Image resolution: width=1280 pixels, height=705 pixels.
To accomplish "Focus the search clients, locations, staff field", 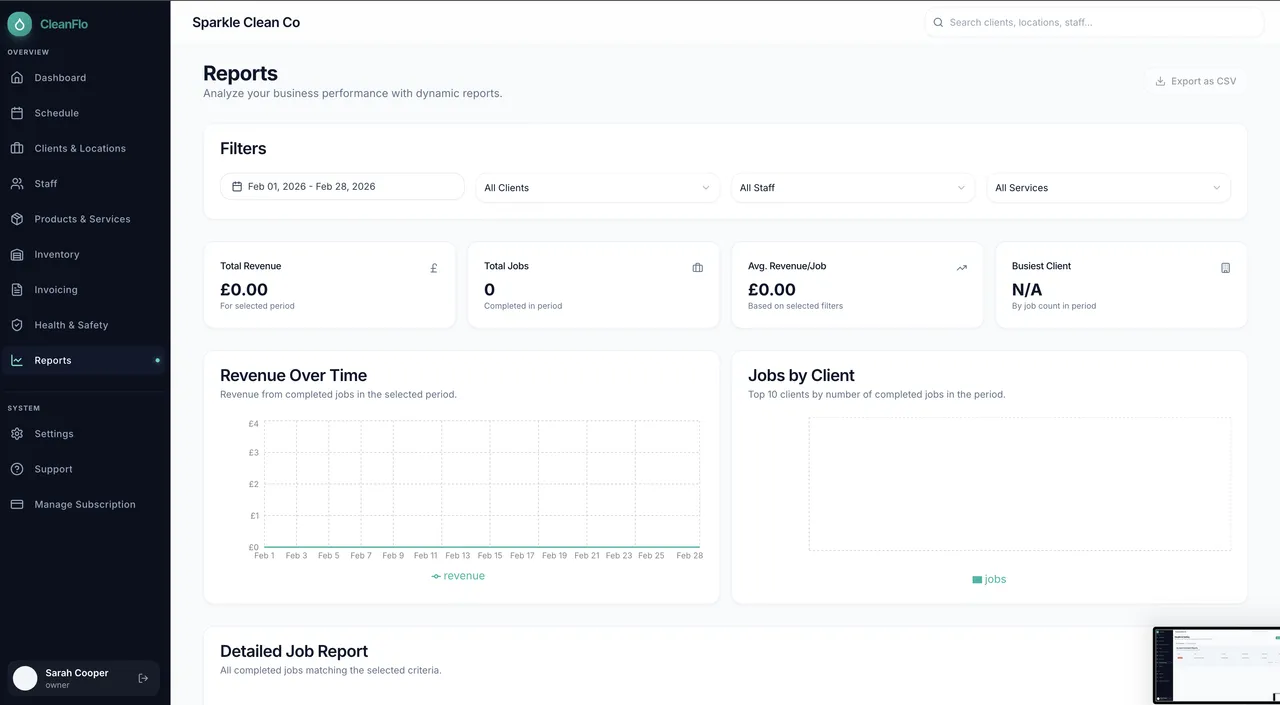I will pos(1095,22).
